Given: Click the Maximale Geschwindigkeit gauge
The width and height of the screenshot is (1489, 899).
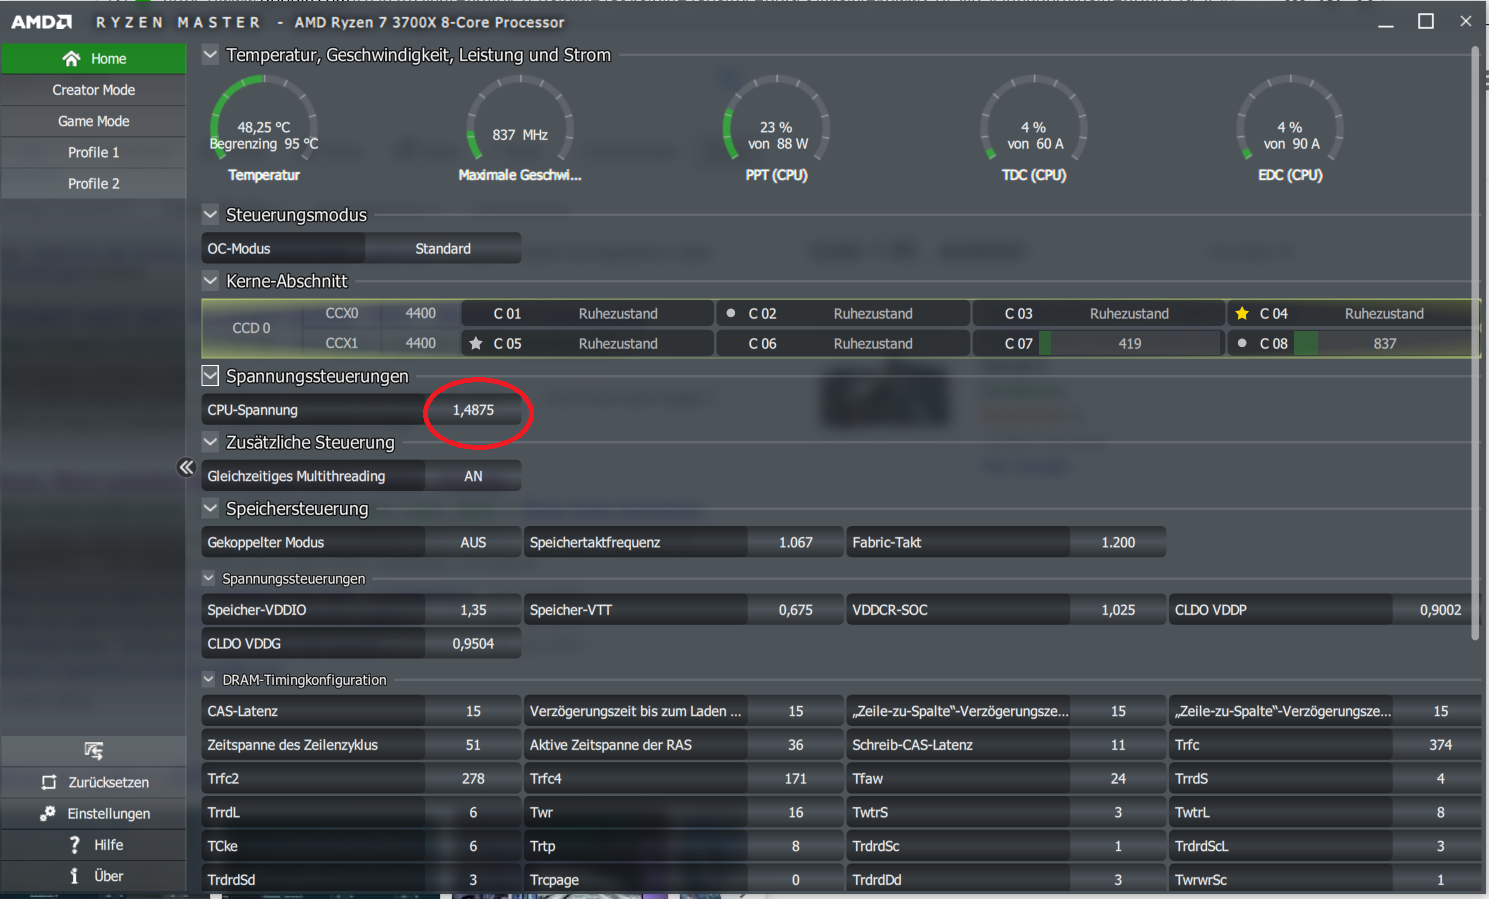Looking at the screenshot, I should (x=520, y=129).
